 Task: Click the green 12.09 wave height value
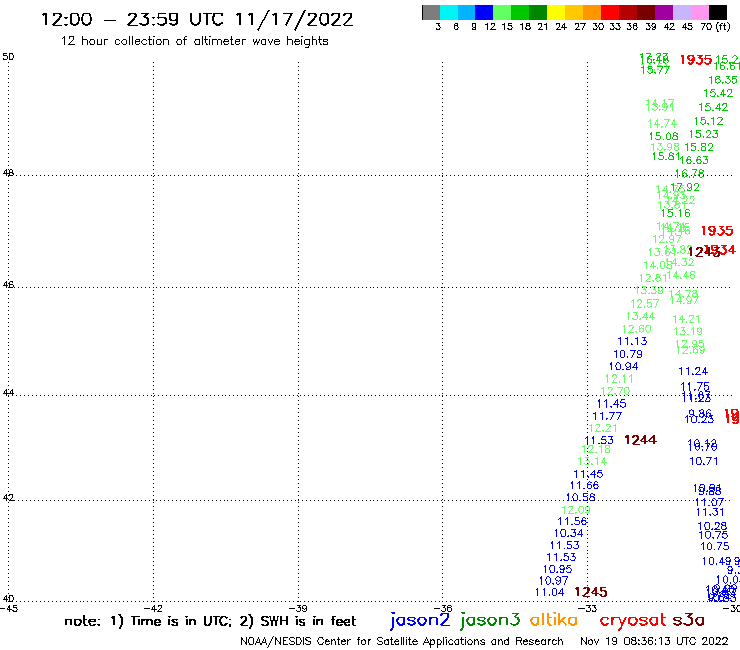[576, 510]
